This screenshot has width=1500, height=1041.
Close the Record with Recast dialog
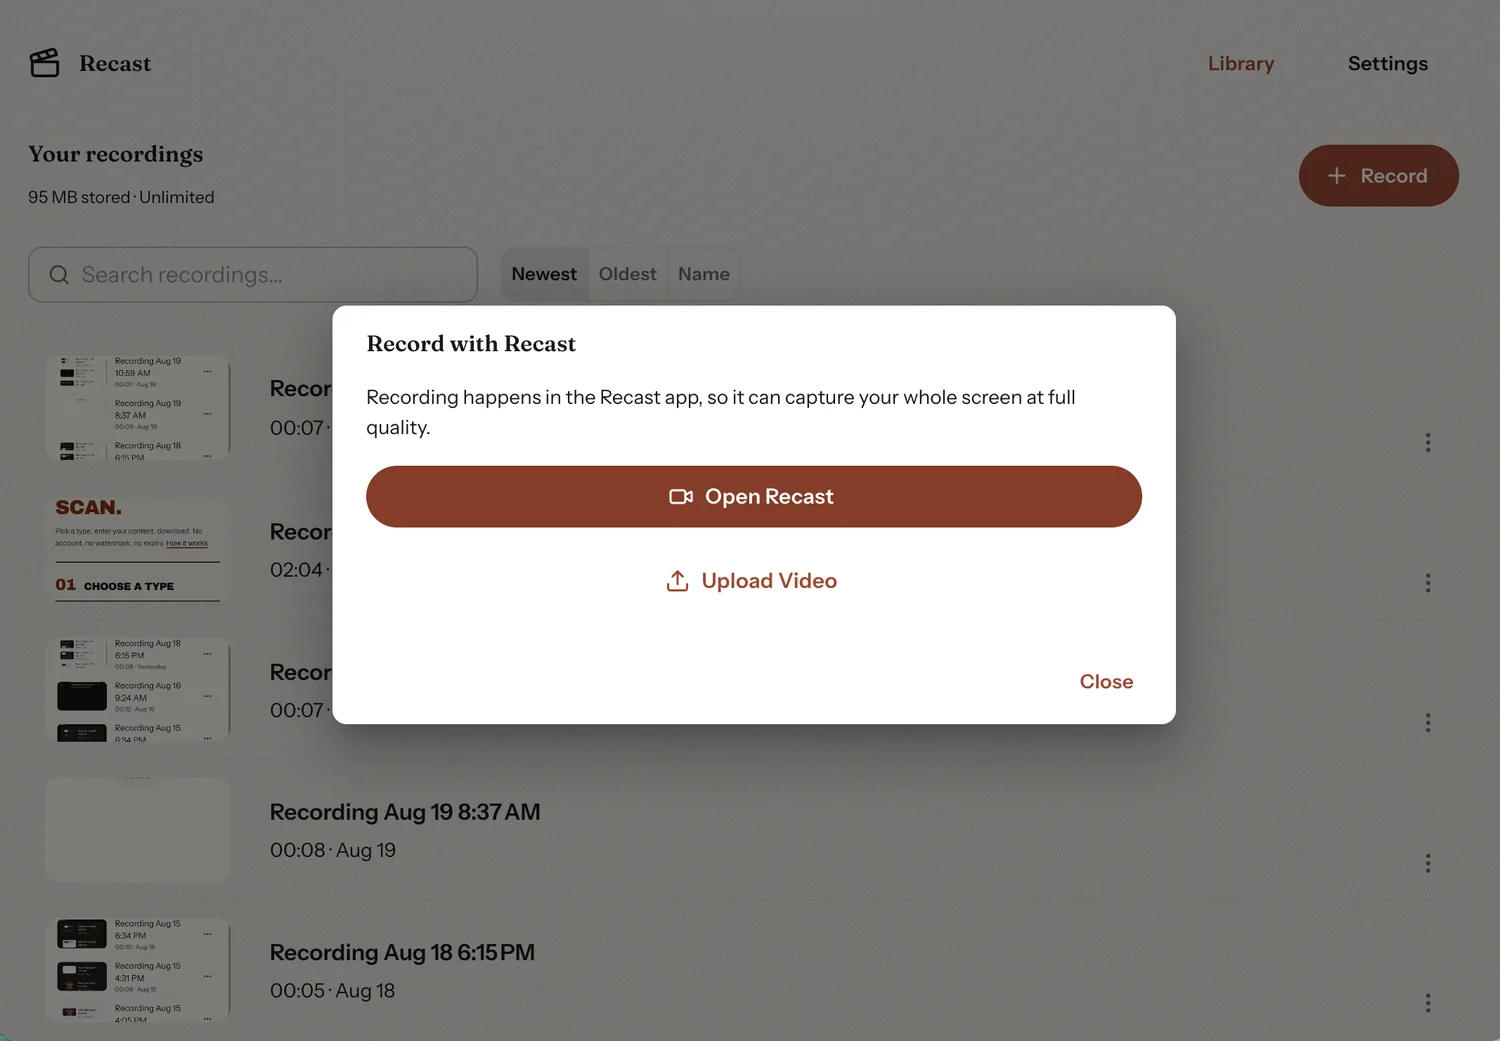(x=1106, y=682)
